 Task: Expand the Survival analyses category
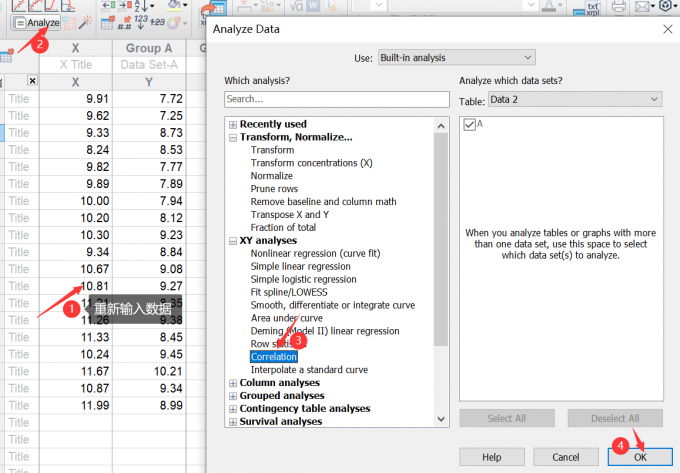pyautogui.click(x=233, y=422)
